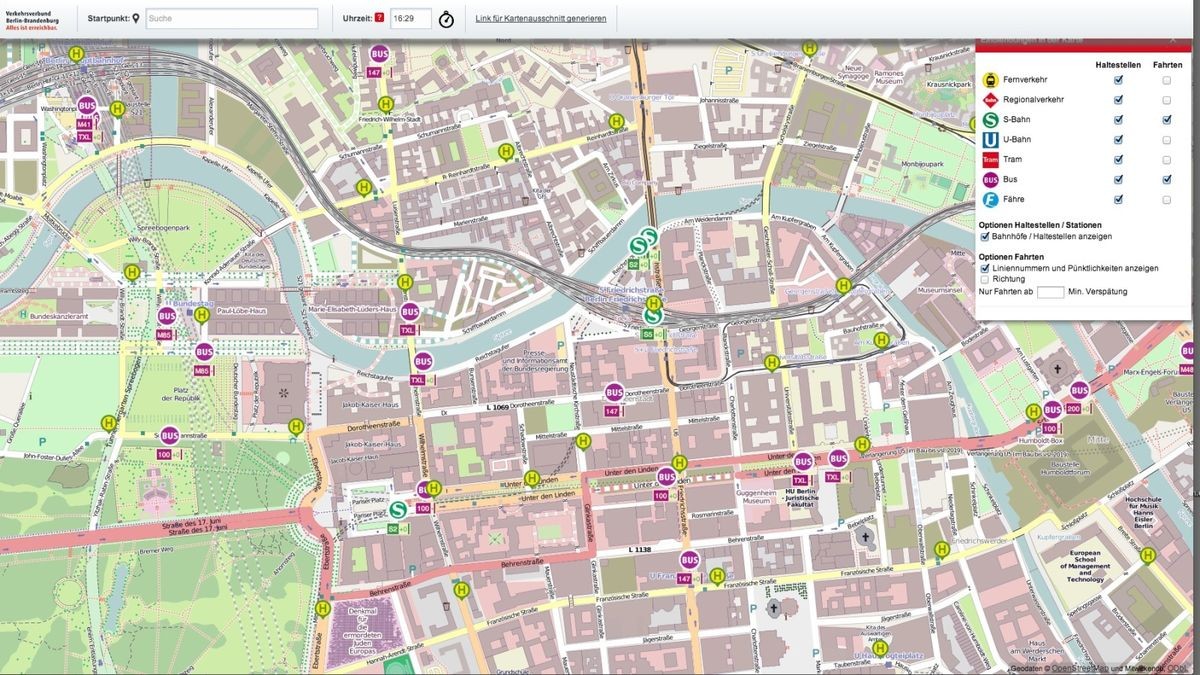Screen dimensions: 1200x675
Task: Click the stopwatch icon beside the time field
Action: (446, 17)
